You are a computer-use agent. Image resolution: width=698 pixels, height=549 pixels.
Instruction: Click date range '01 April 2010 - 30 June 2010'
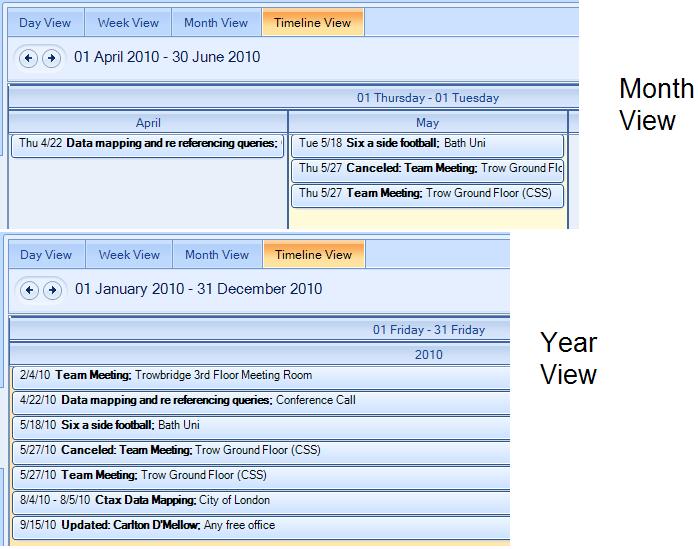(167, 57)
